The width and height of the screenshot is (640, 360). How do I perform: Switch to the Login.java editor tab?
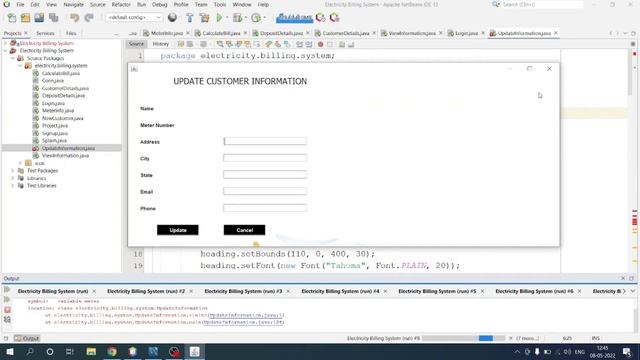tap(467, 33)
